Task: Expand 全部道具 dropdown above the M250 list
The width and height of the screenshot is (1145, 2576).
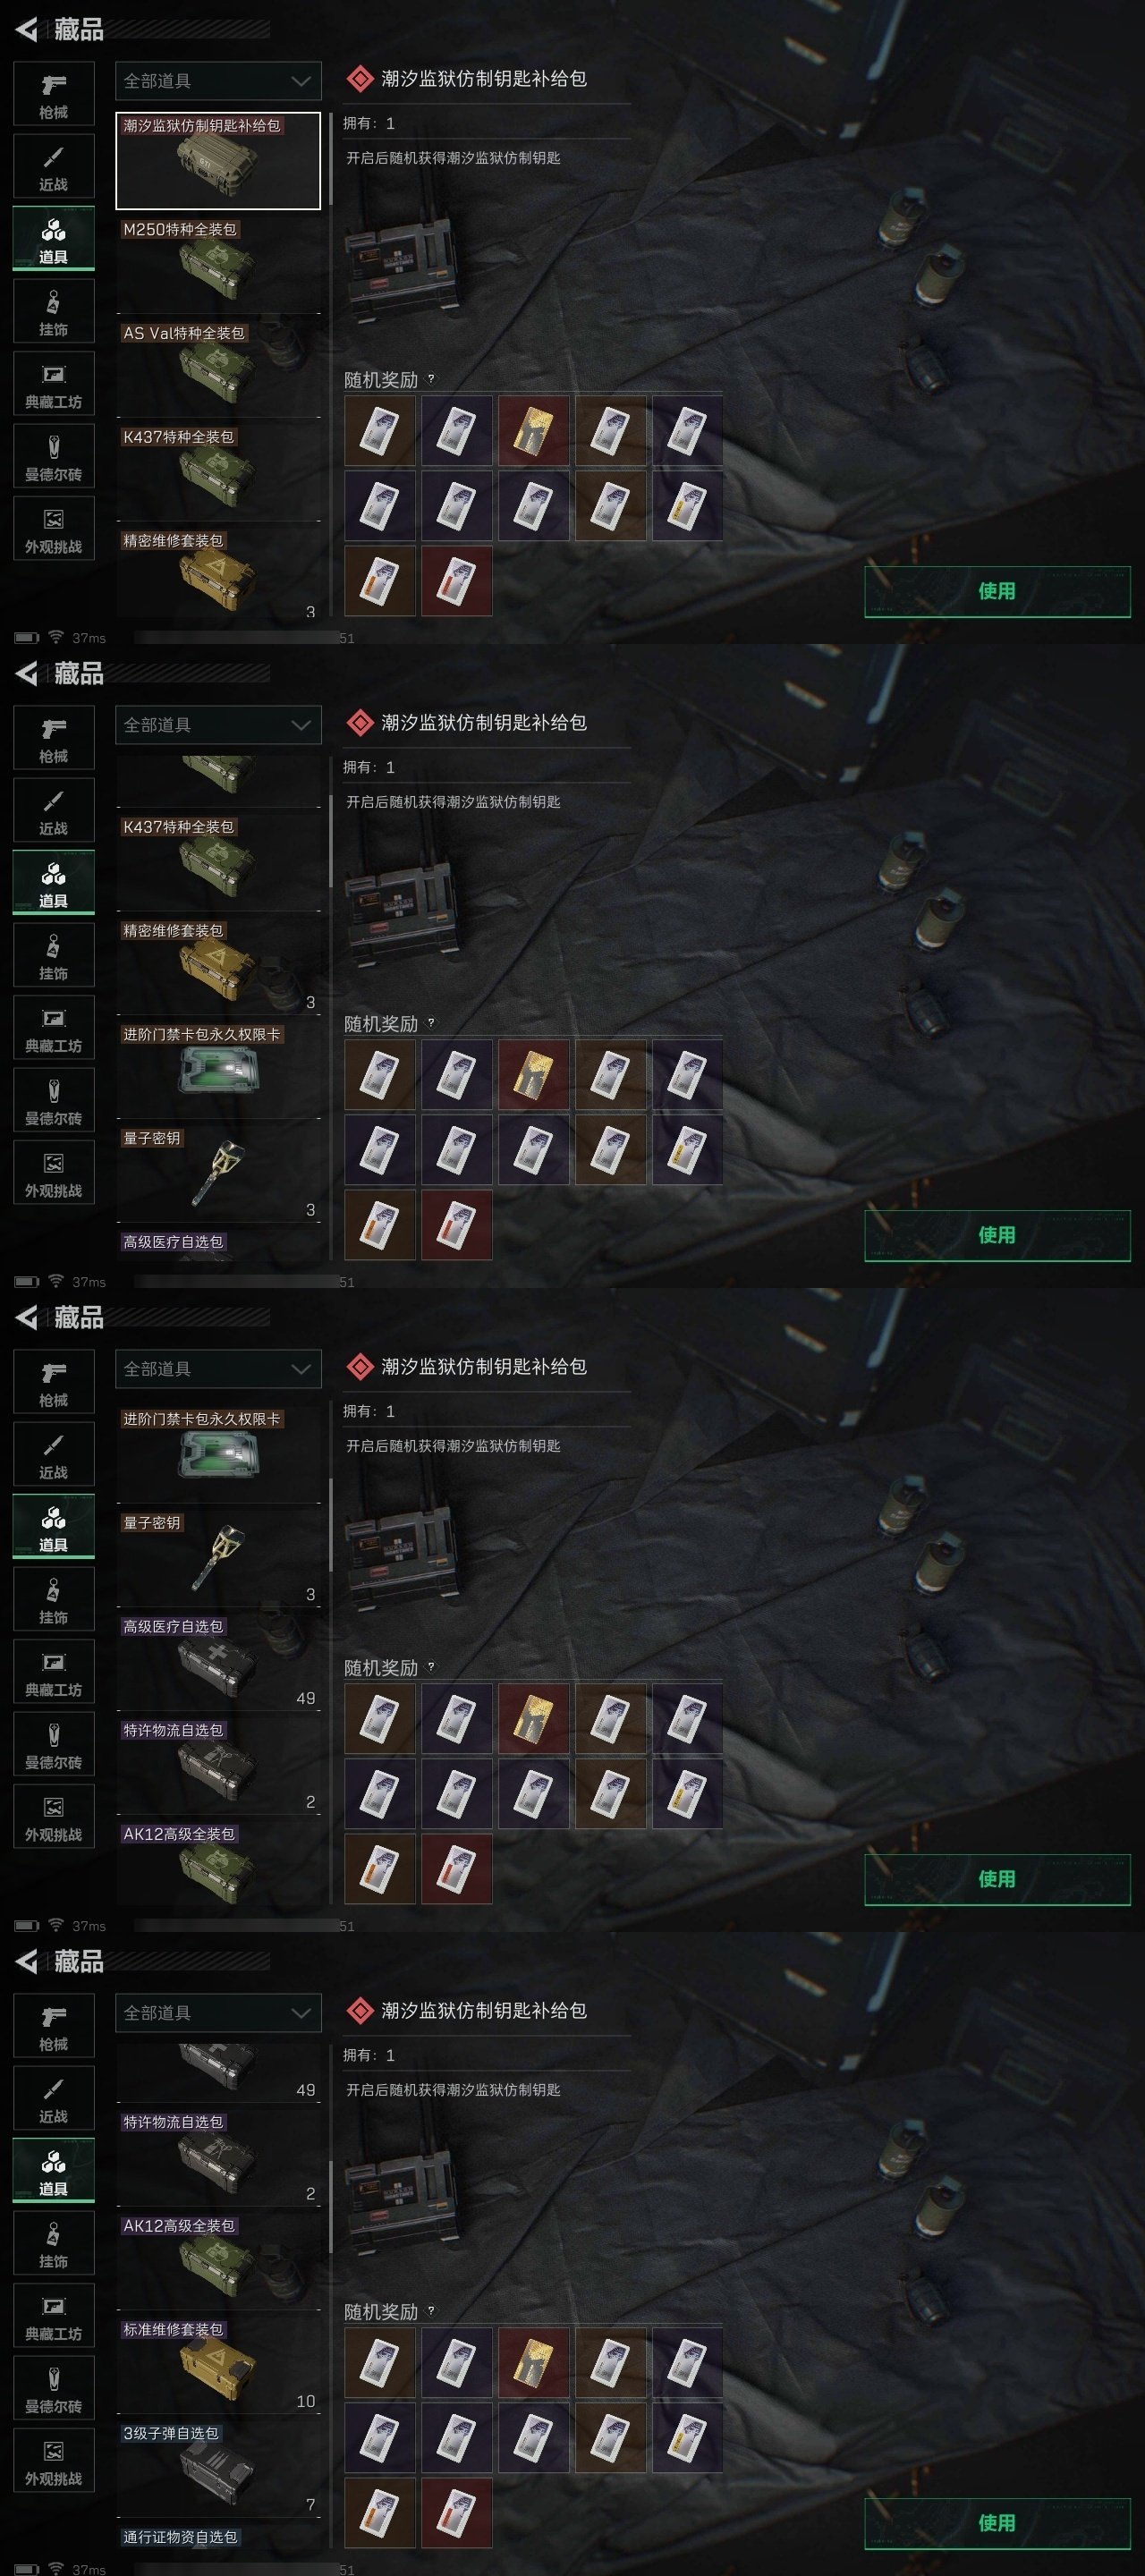Action: point(218,81)
